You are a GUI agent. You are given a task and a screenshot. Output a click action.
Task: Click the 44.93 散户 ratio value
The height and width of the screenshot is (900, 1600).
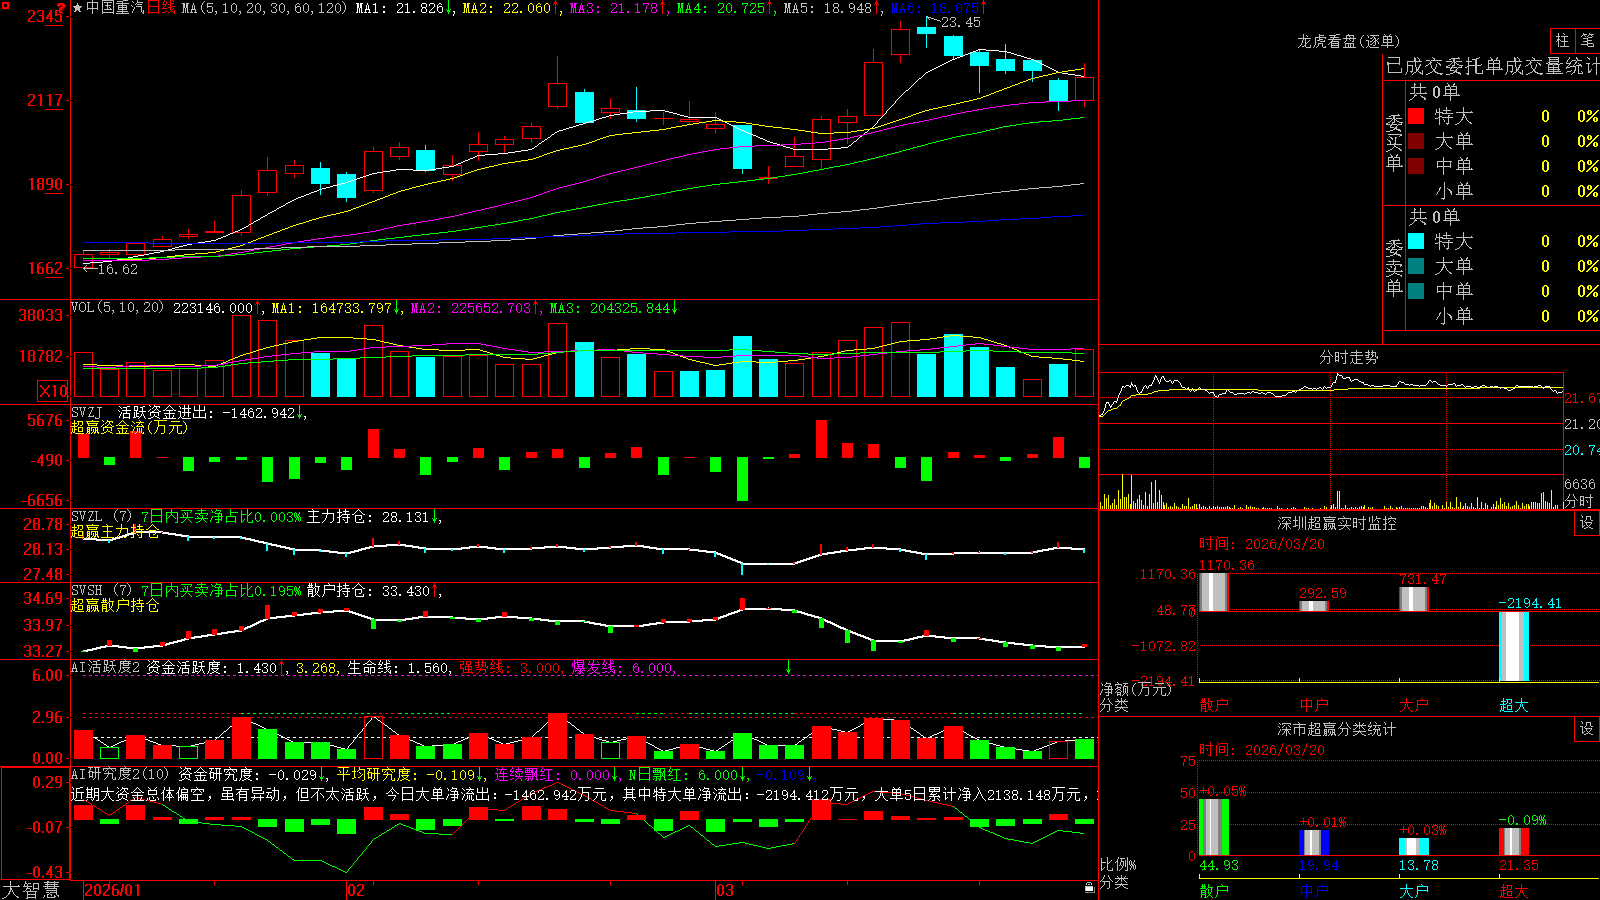point(1219,865)
